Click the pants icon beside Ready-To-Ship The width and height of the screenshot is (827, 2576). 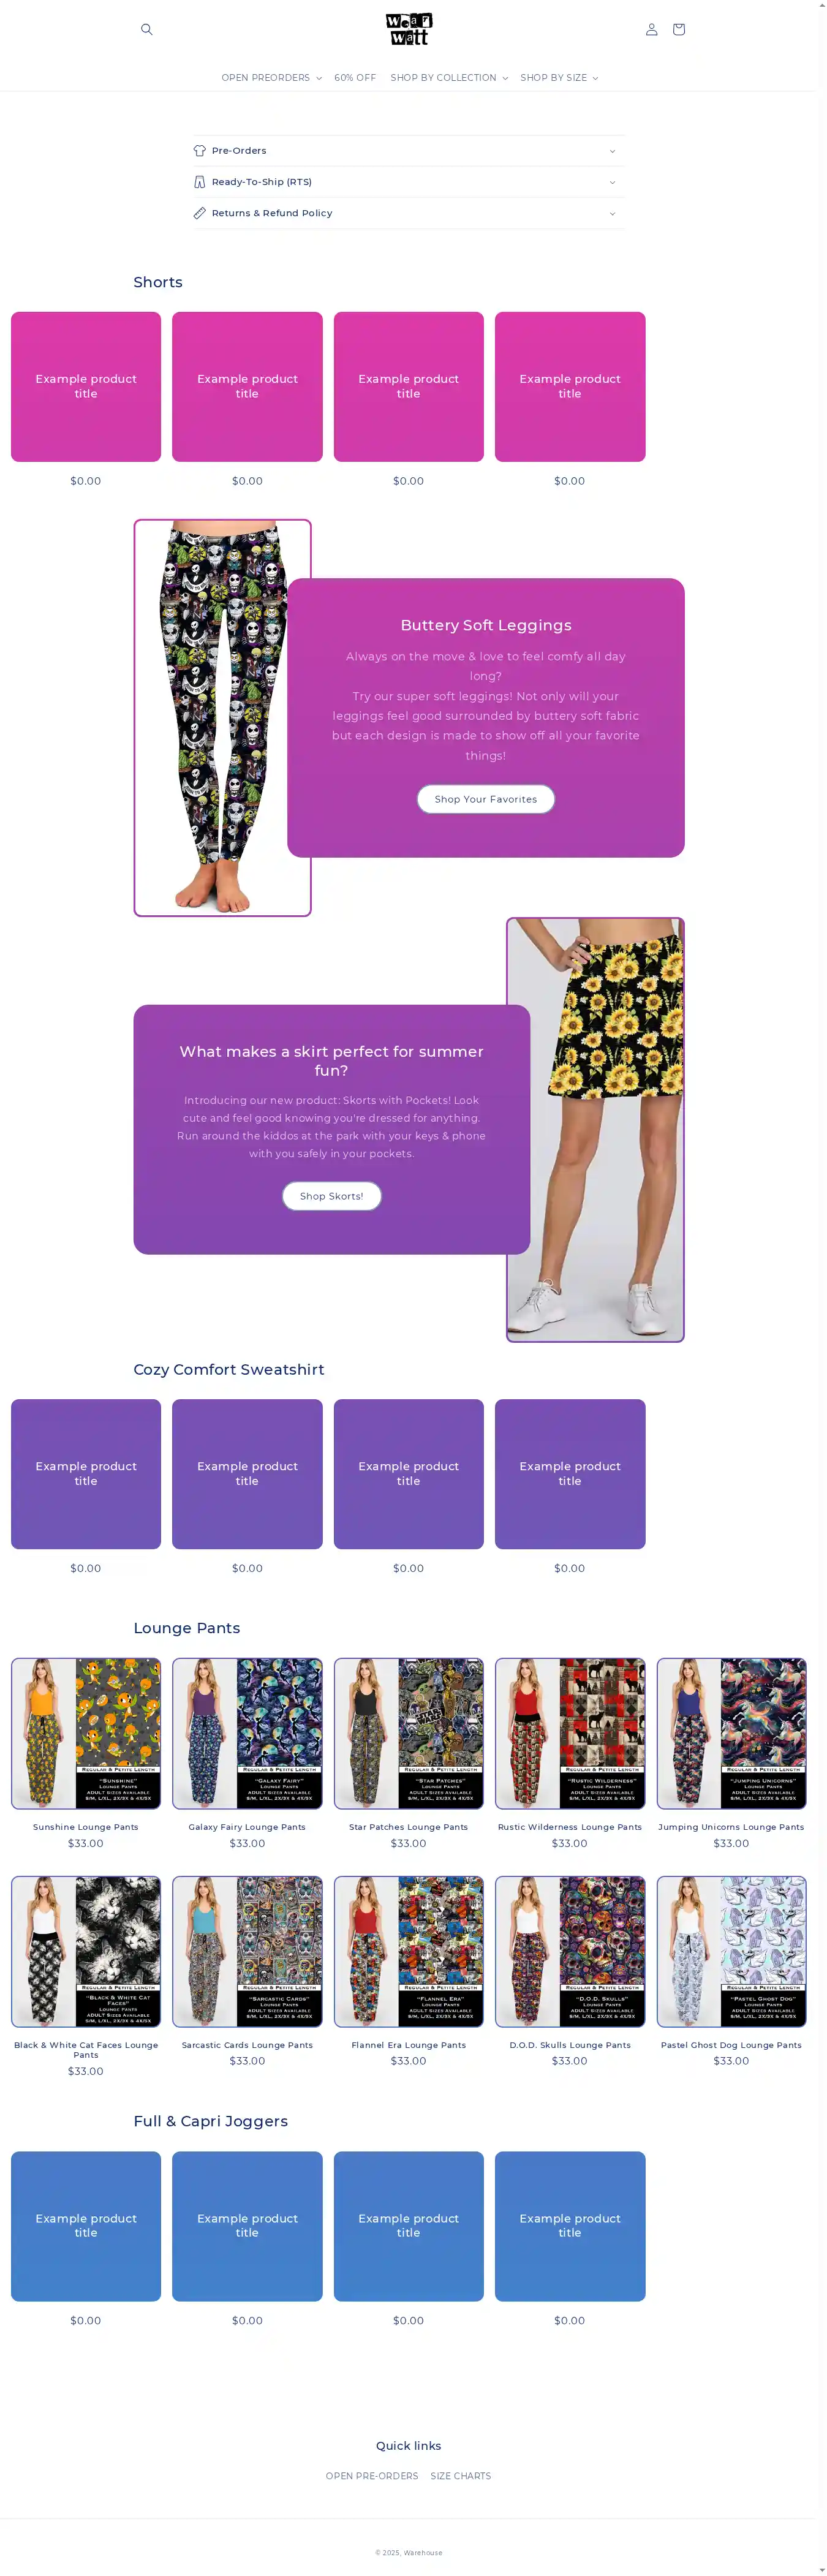200,182
